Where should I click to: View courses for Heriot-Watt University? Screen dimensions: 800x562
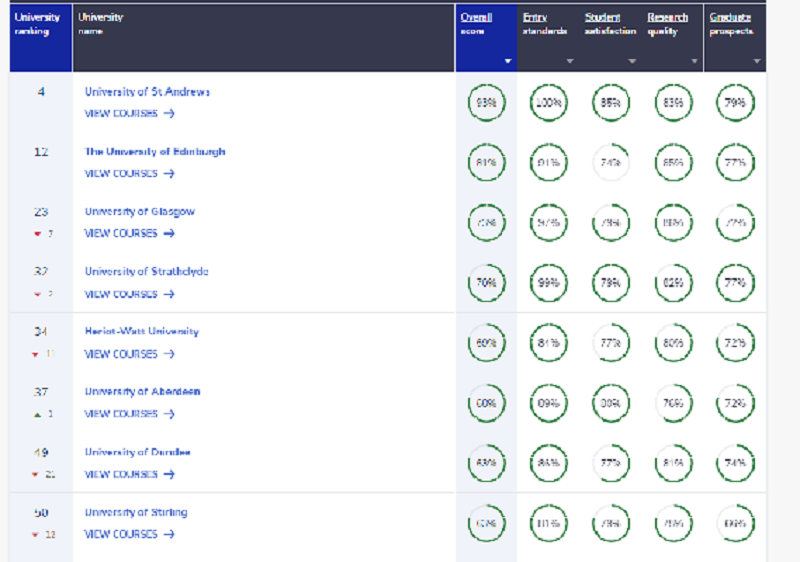[130, 353]
